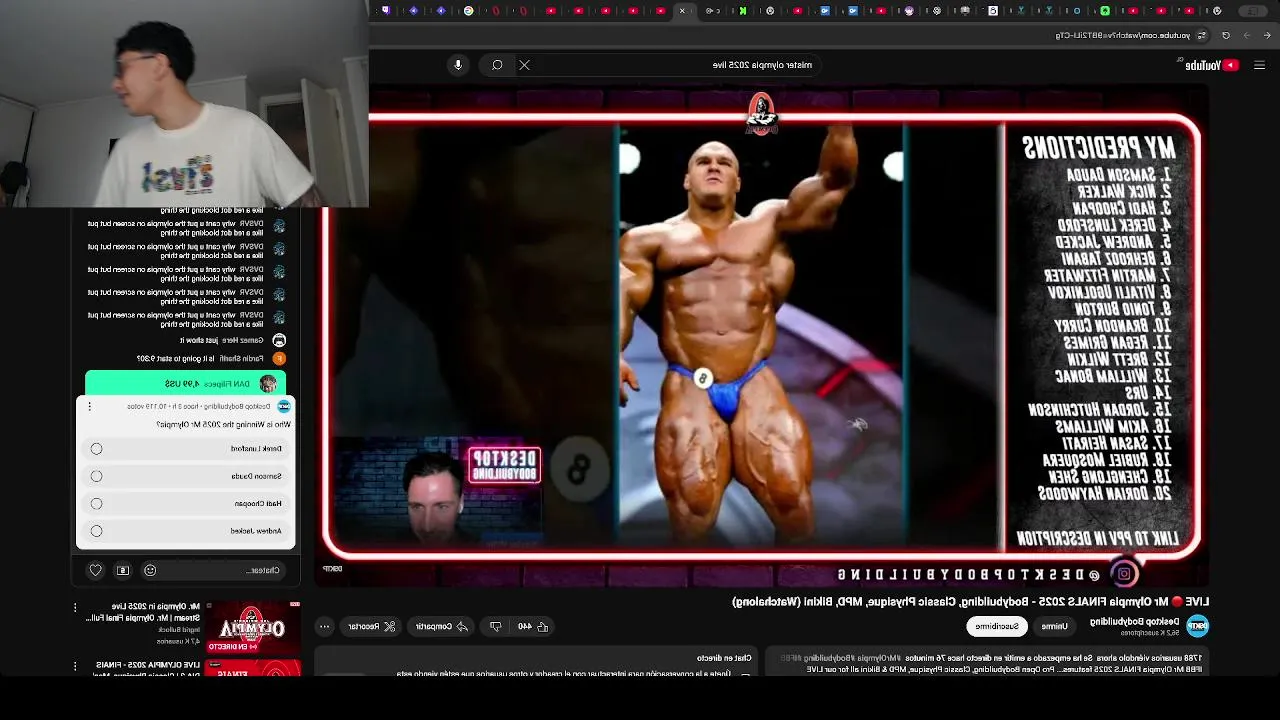
Task: Open the chat emoji picker
Action: point(150,570)
